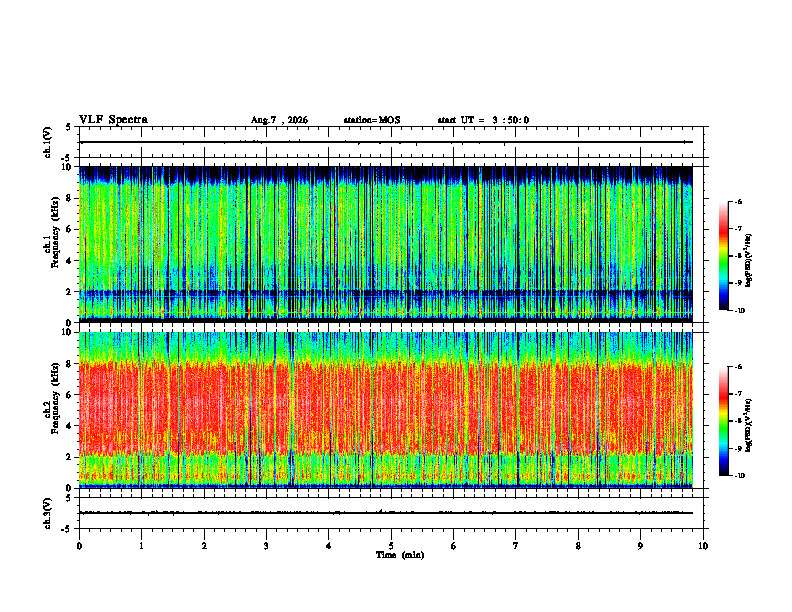
Task: Click the VLF Spectra title text
Action: (x=113, y=120)
